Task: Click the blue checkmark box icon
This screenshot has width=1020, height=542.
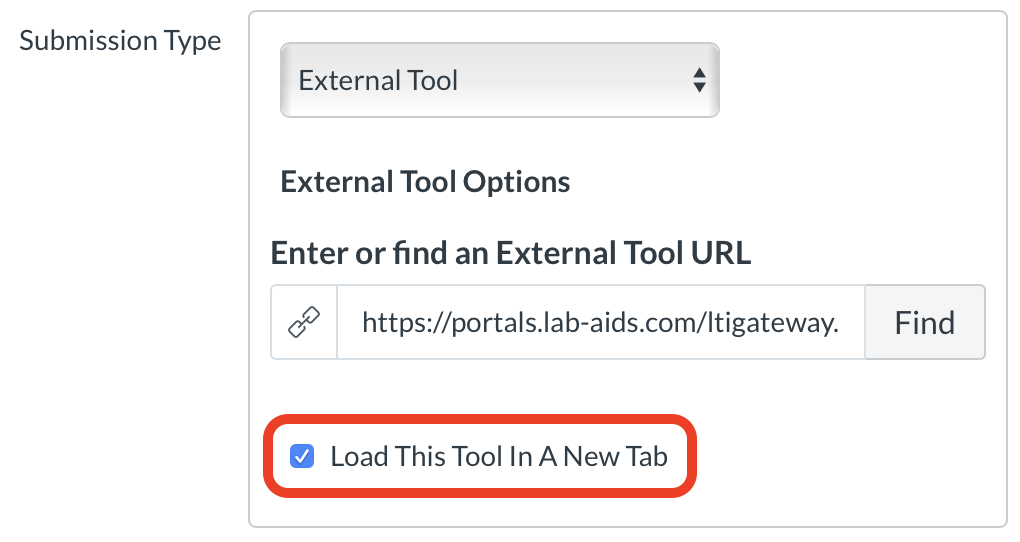Action: (x=301, y=457)
